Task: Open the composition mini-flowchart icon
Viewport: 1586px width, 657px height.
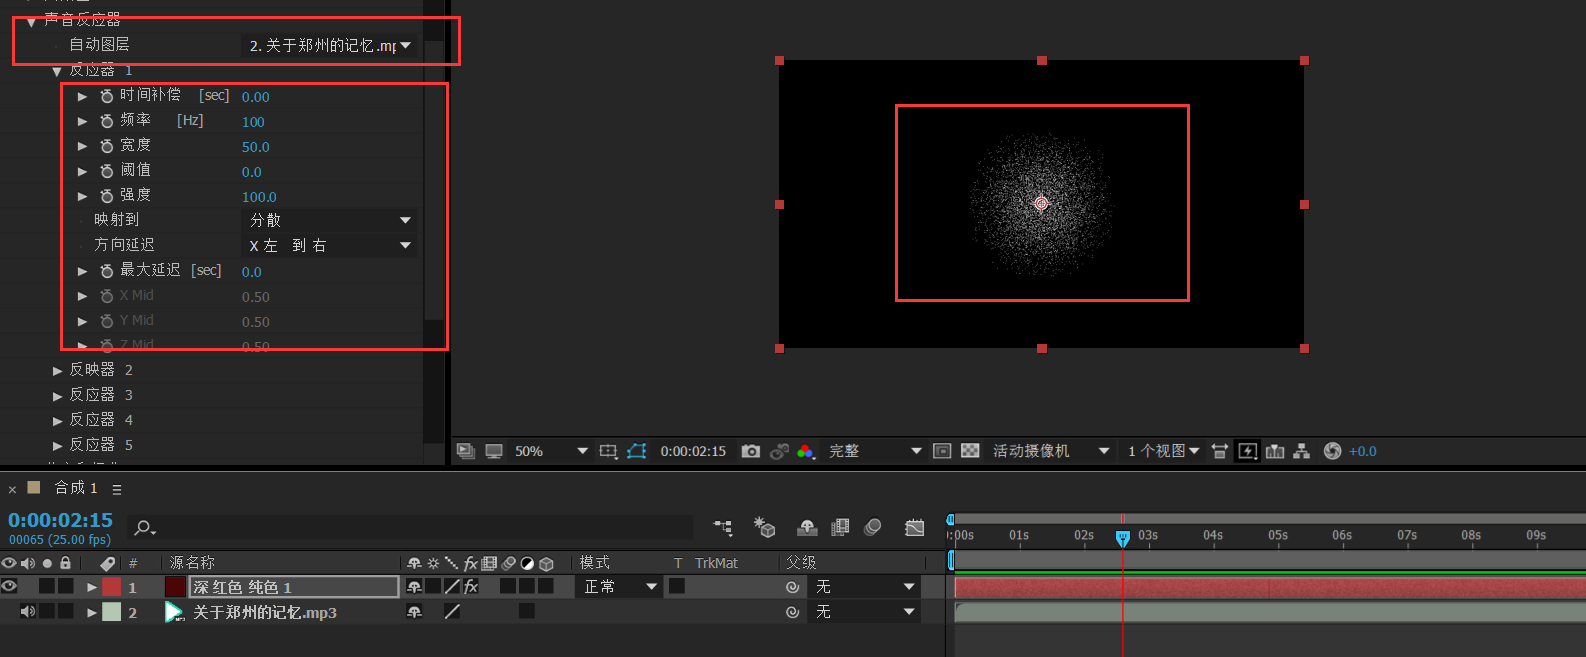Action: tap(723, 527)
